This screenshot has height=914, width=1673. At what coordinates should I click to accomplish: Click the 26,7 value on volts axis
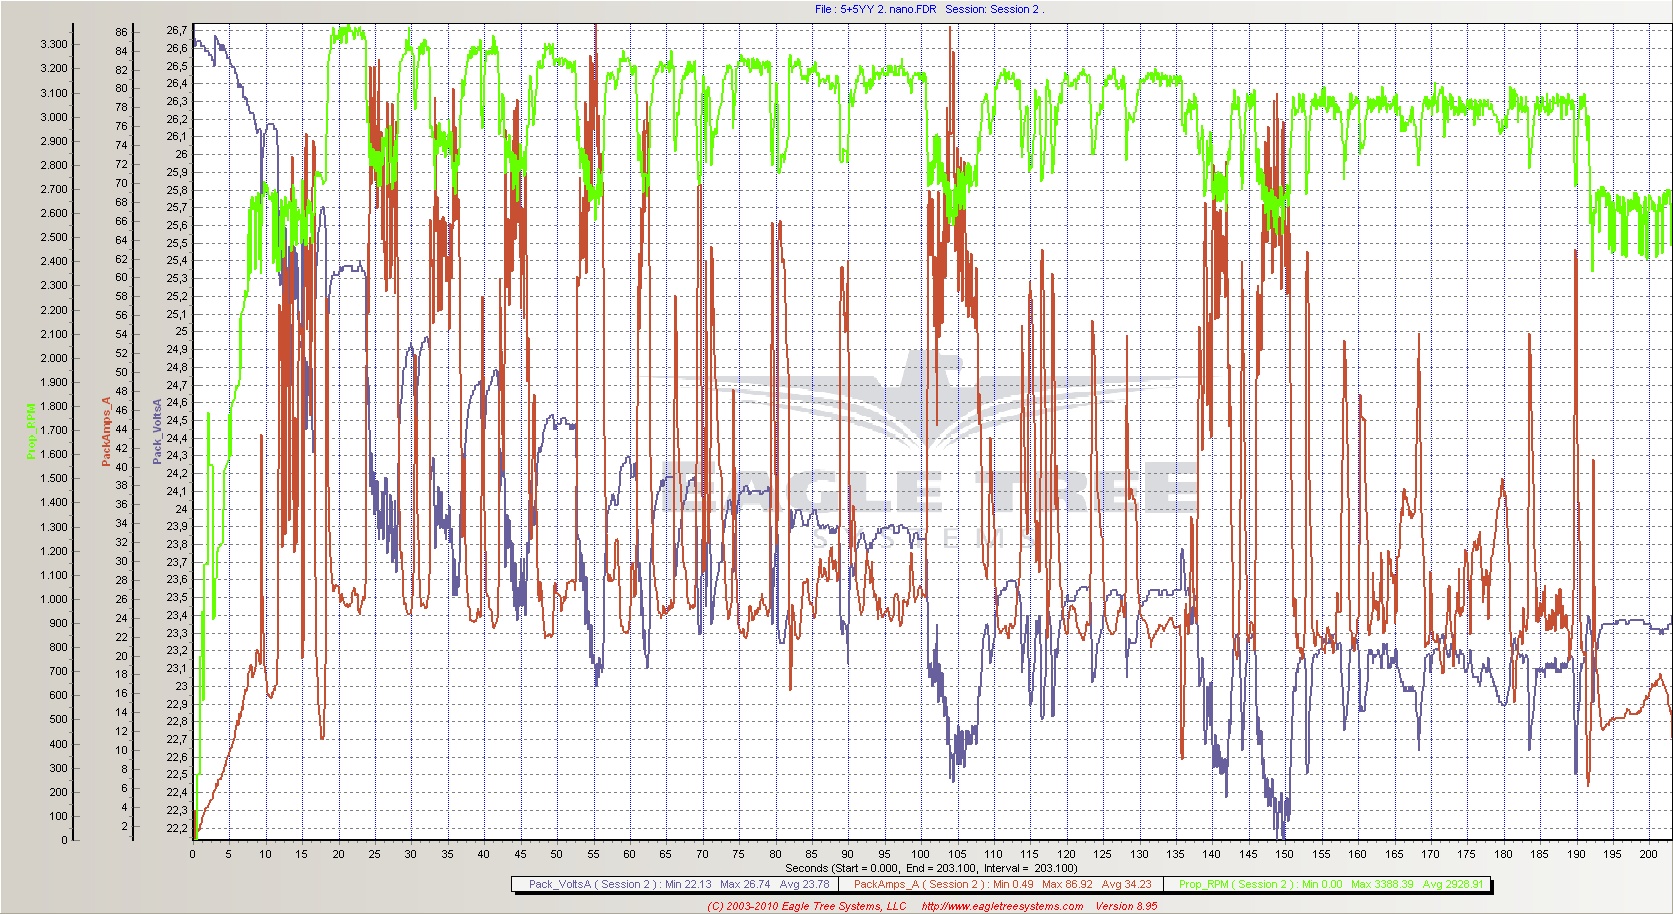point(176,31)
